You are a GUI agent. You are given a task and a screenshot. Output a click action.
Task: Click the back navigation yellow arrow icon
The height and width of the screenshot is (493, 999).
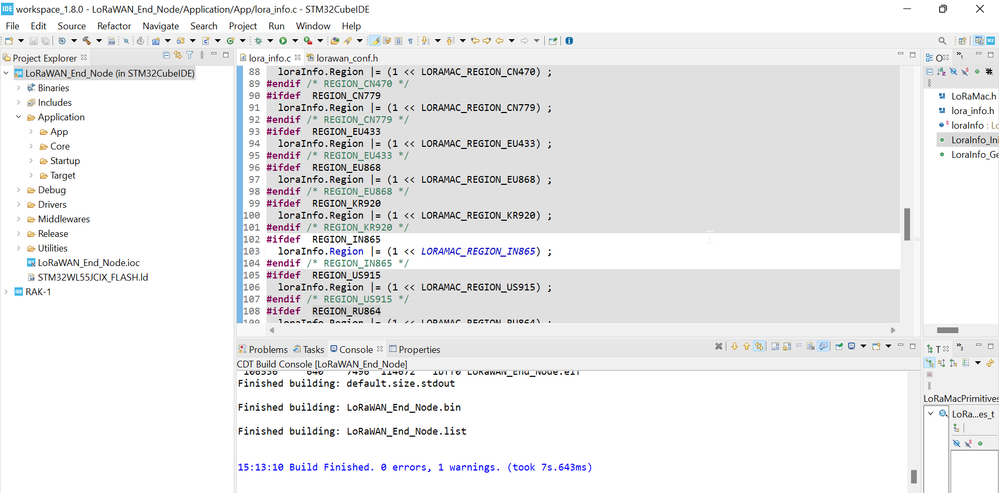(499, 40)
